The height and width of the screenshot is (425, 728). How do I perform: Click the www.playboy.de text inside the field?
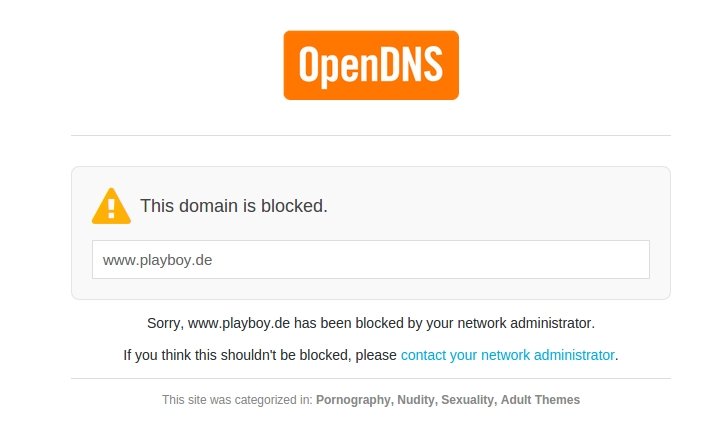tap(157, 260)
